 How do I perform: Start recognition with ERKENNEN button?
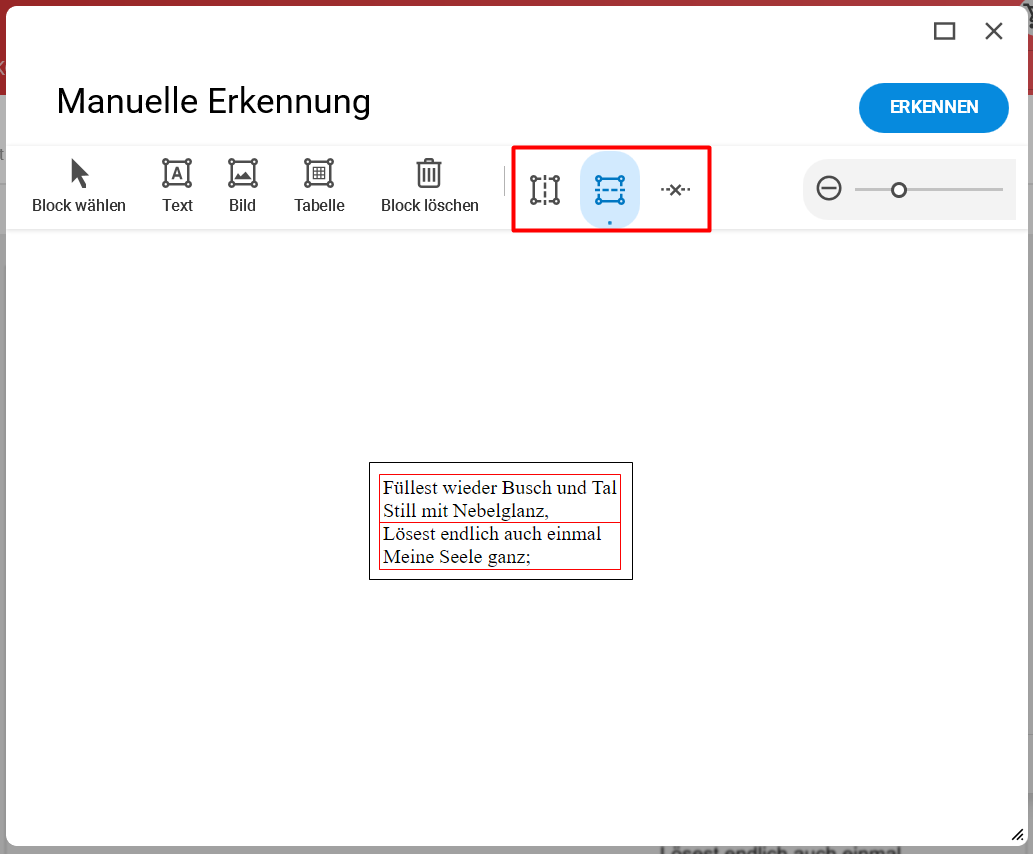pyautogui.click(x=934, y=107)
